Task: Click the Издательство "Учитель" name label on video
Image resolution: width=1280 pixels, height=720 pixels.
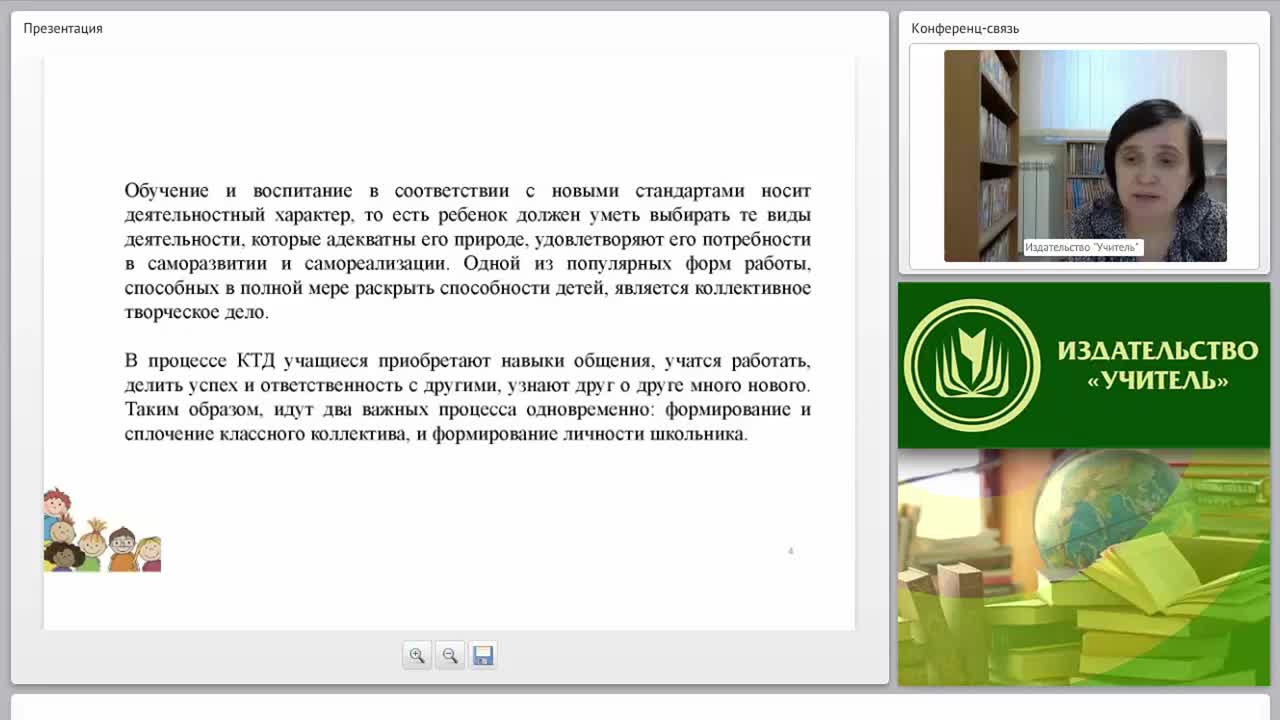Action: point(1083,247)
